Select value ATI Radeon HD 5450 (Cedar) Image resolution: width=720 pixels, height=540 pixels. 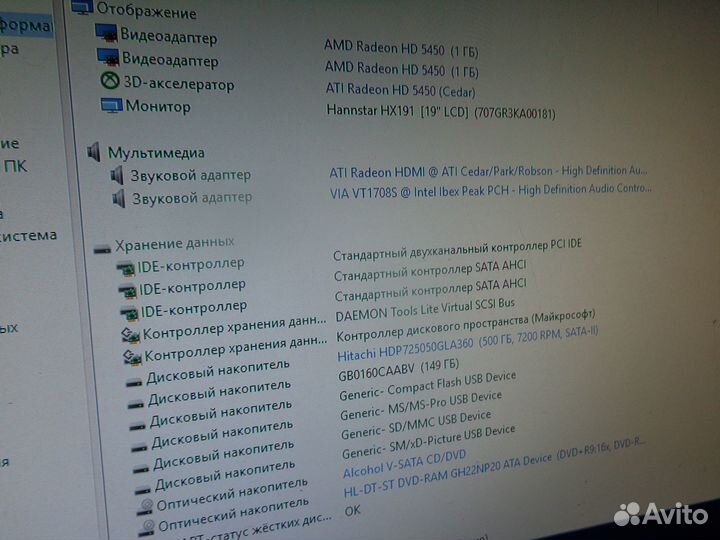(x=400, y=90)
